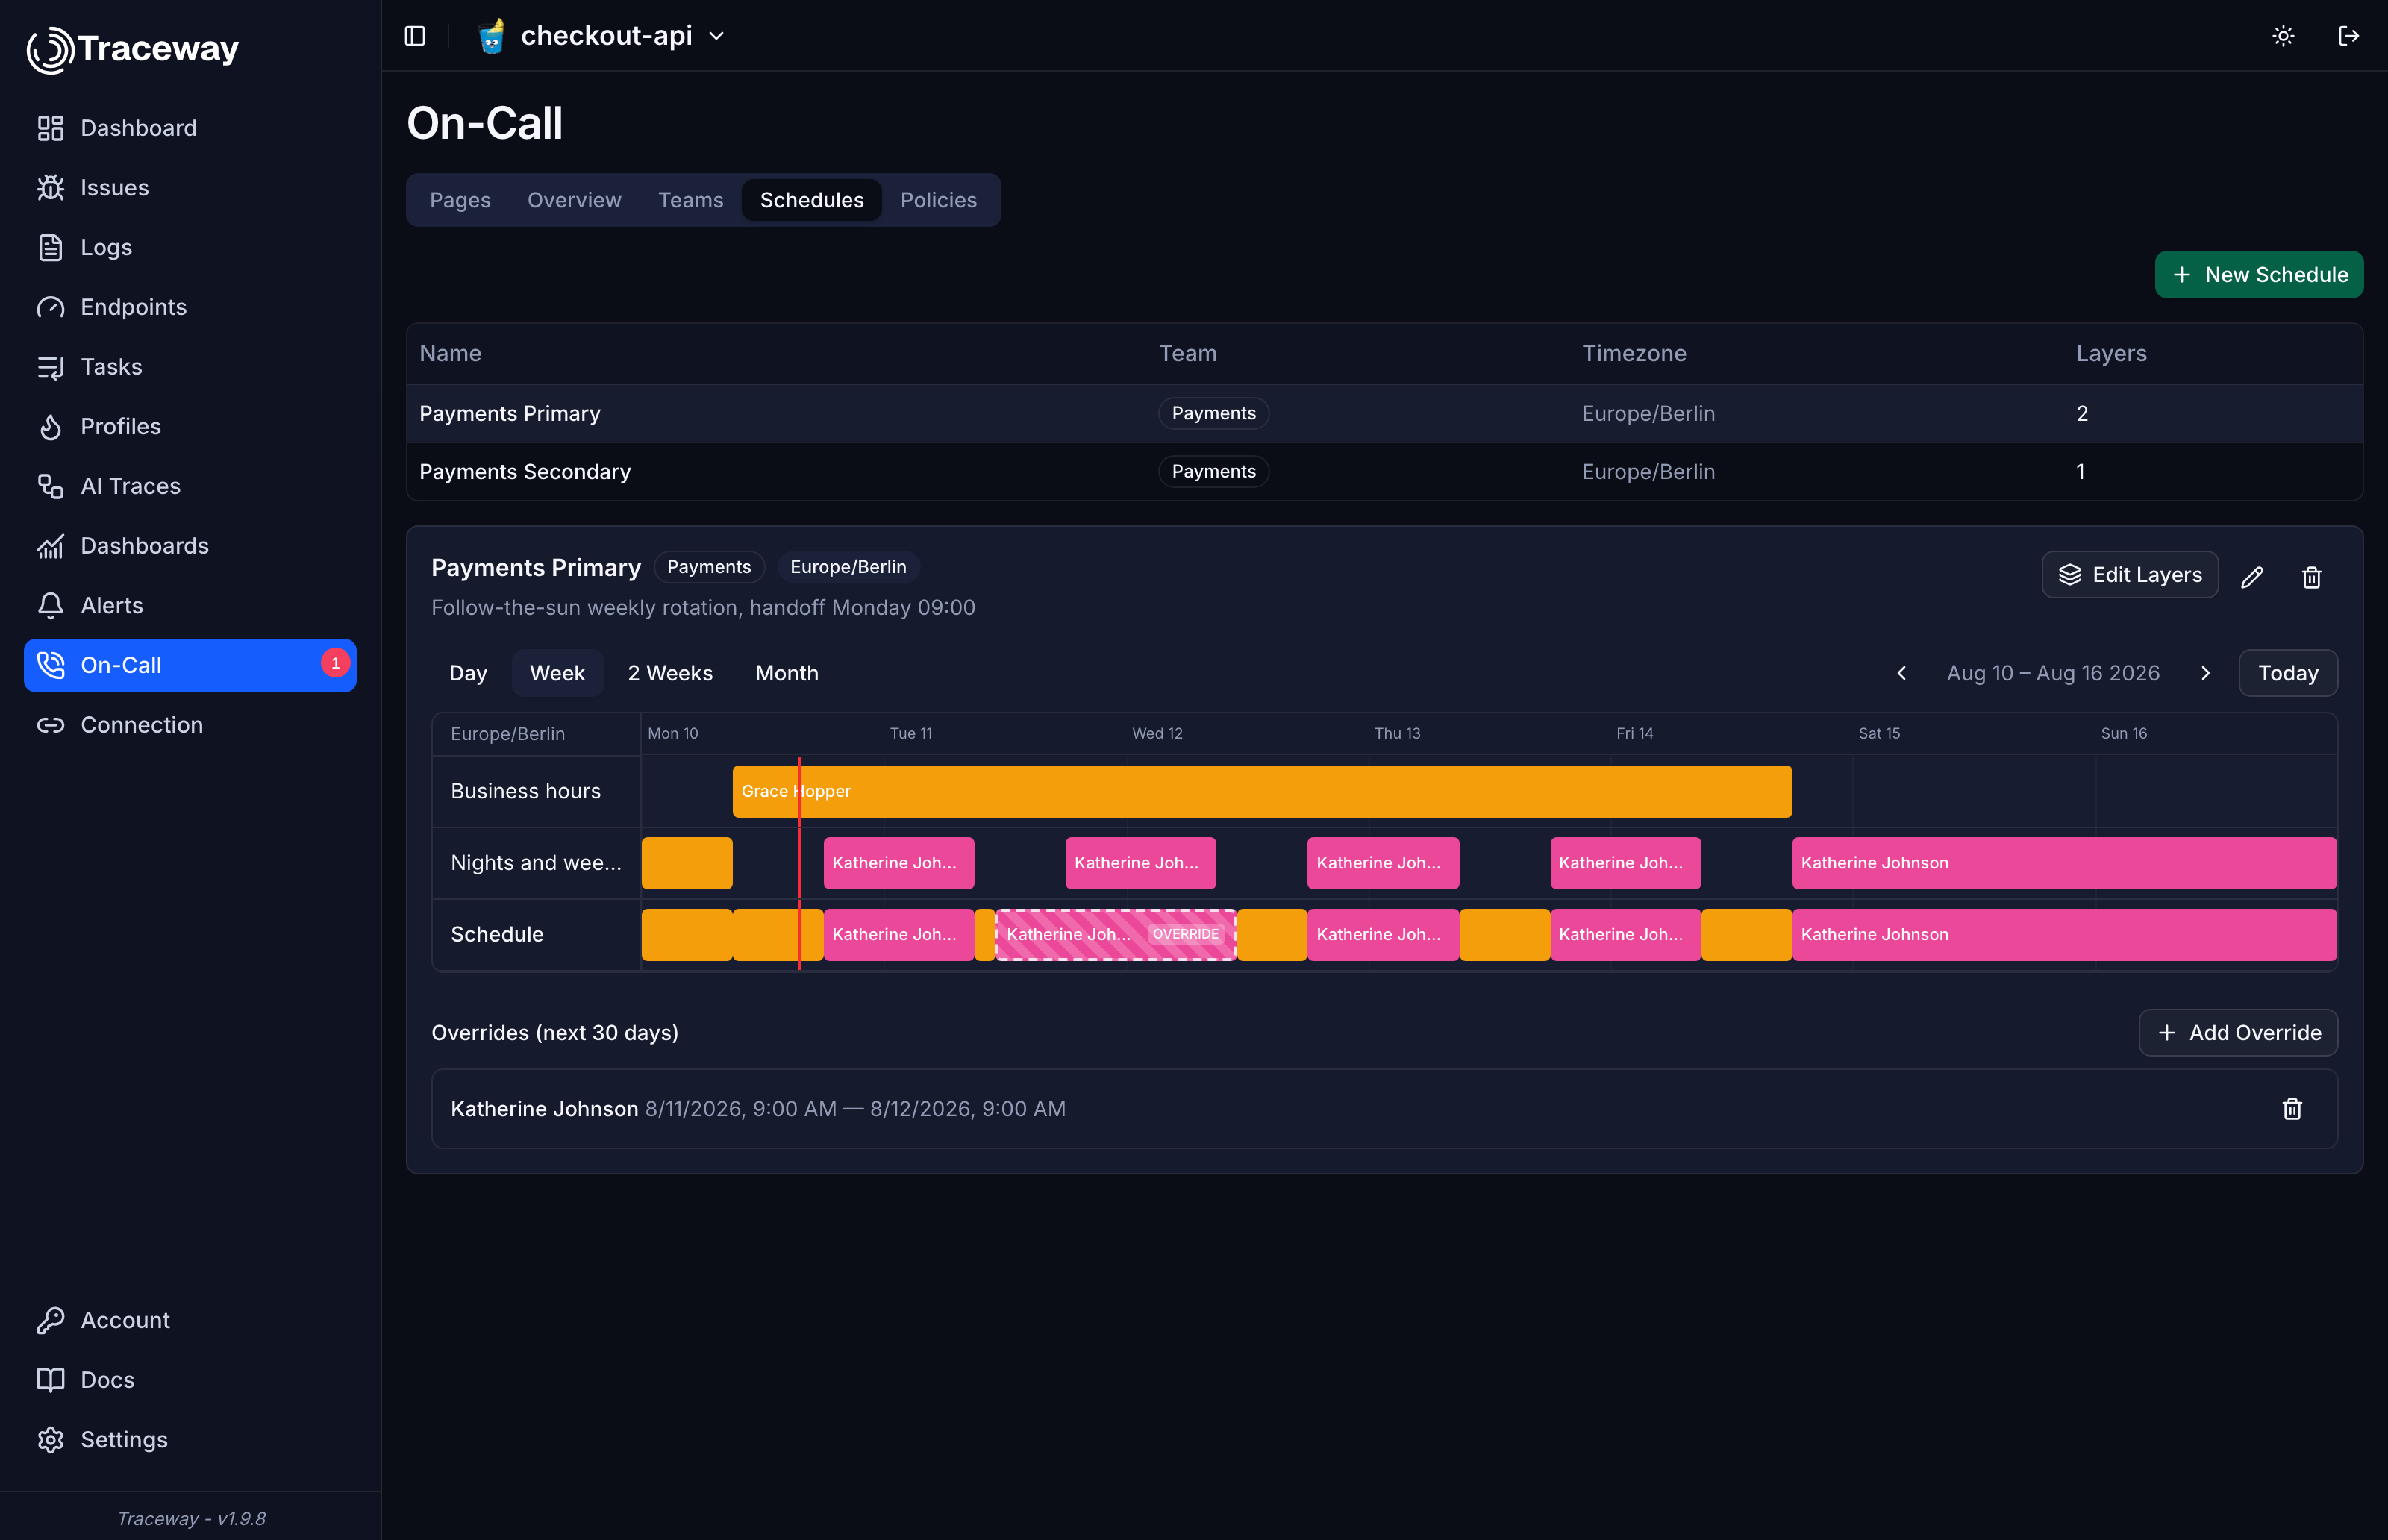The width and height of the screenshot is (2388, 1540).
Task: Switch to the Policies tab
Action: coord(938,200)
